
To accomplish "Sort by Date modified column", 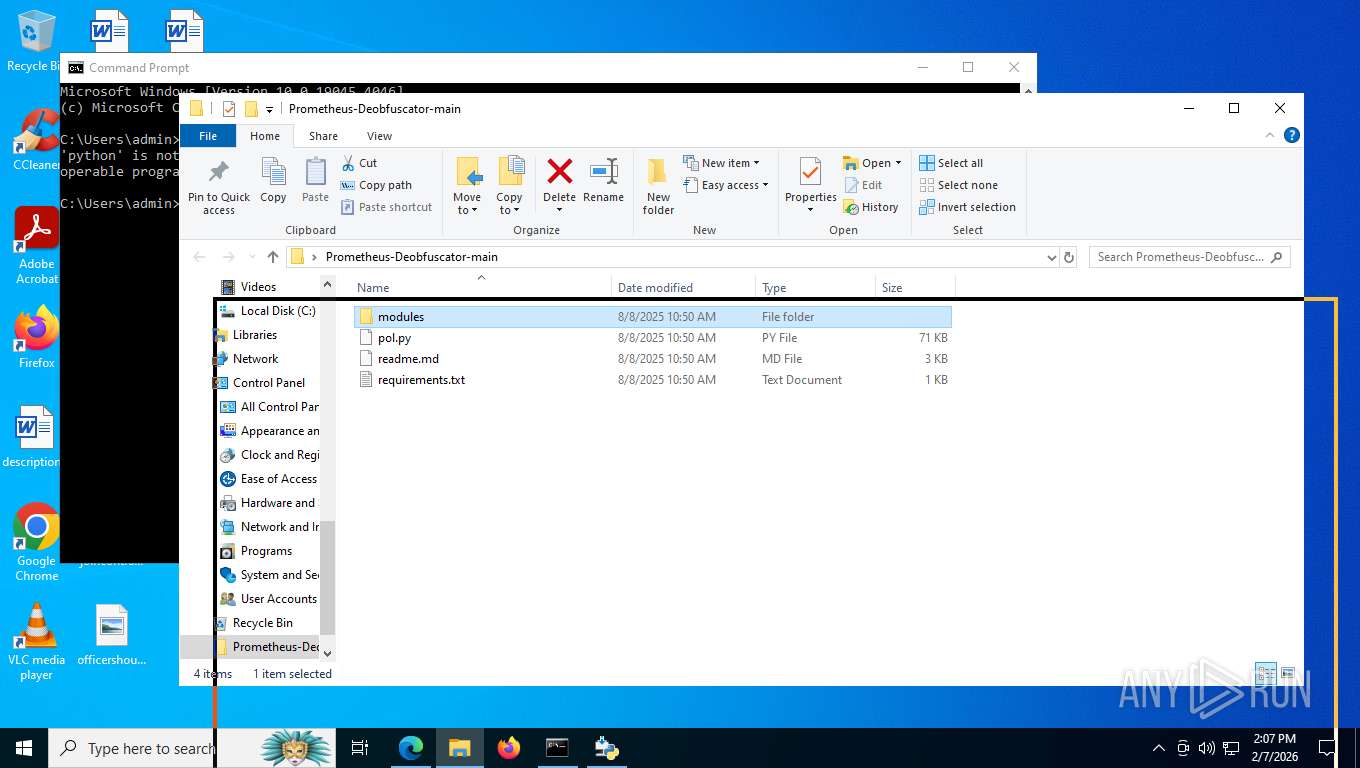I will (x=683, y=287).
